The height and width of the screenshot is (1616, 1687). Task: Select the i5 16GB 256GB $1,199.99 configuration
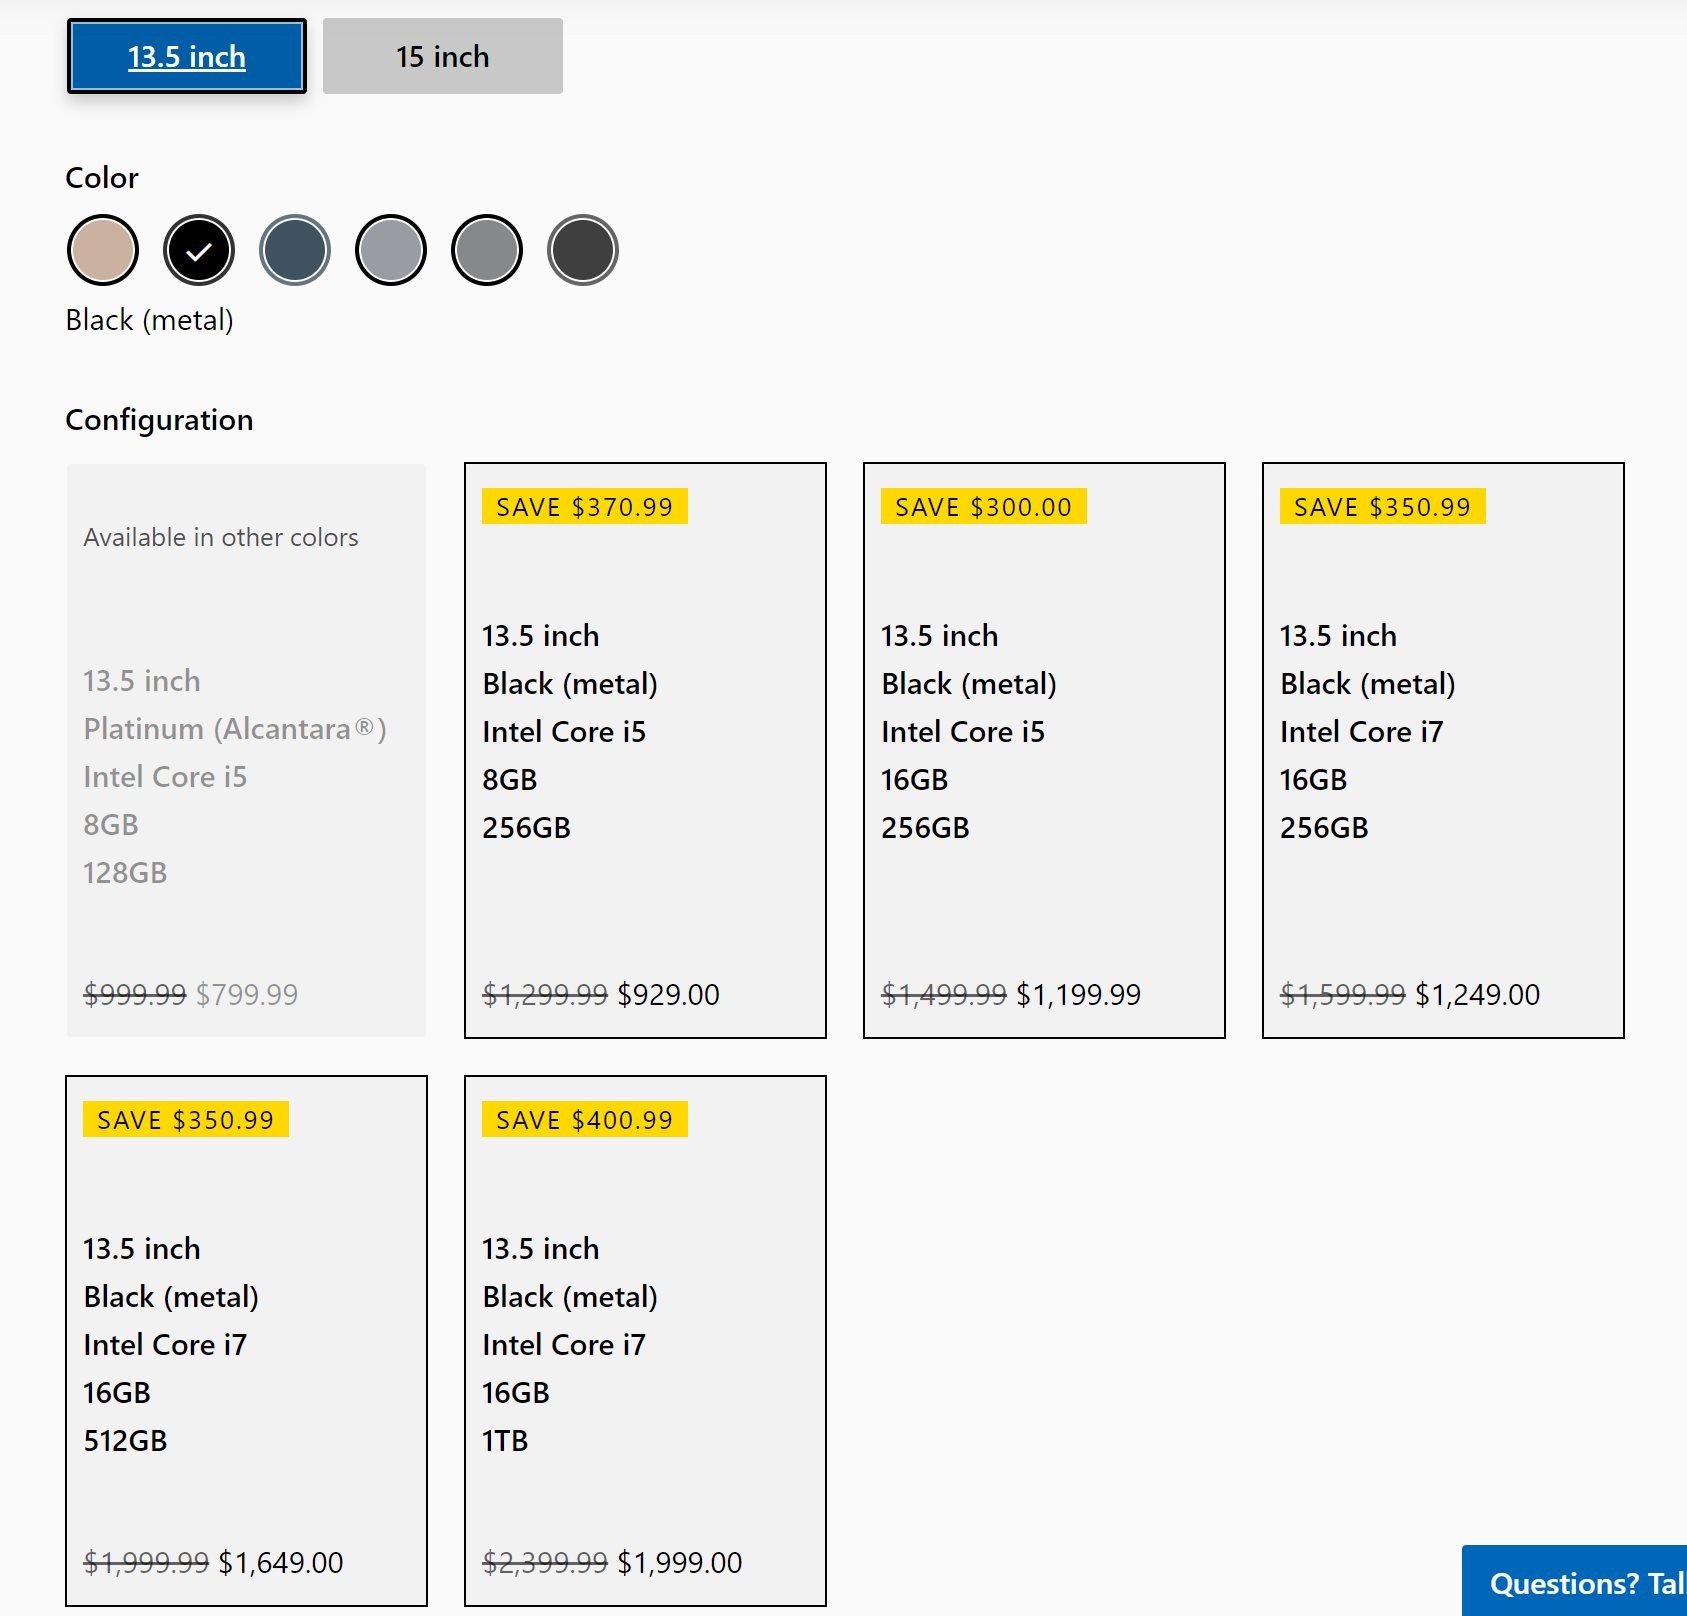(1044, 750)
